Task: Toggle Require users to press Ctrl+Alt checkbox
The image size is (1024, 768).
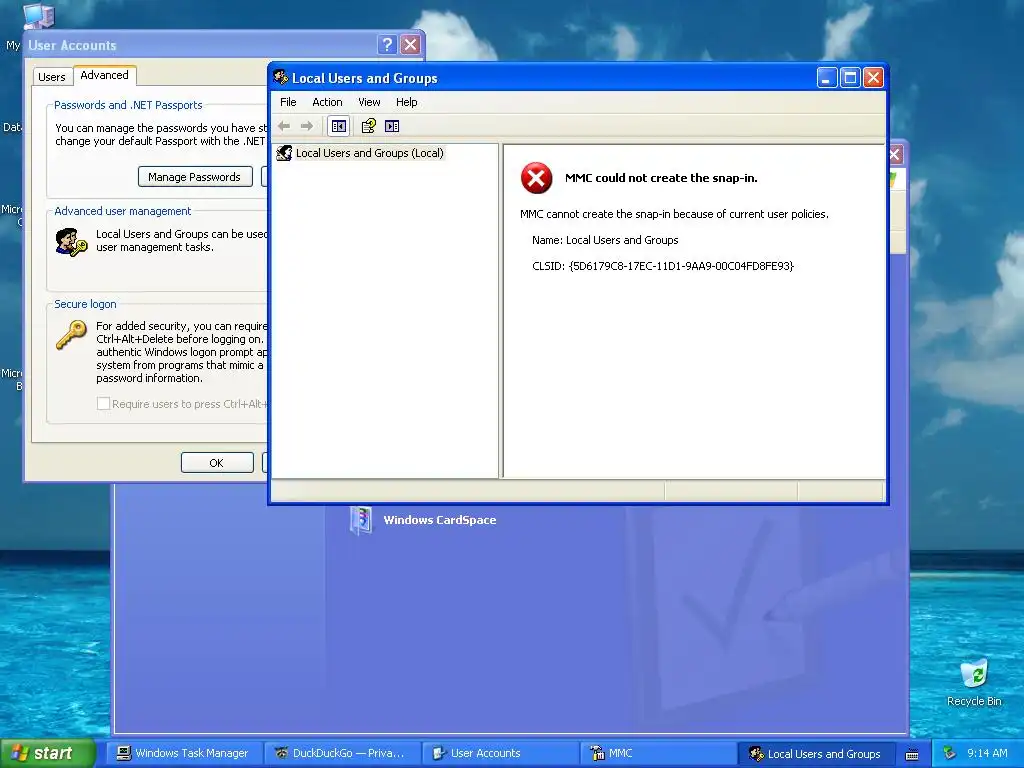Action: click(103, 404)
